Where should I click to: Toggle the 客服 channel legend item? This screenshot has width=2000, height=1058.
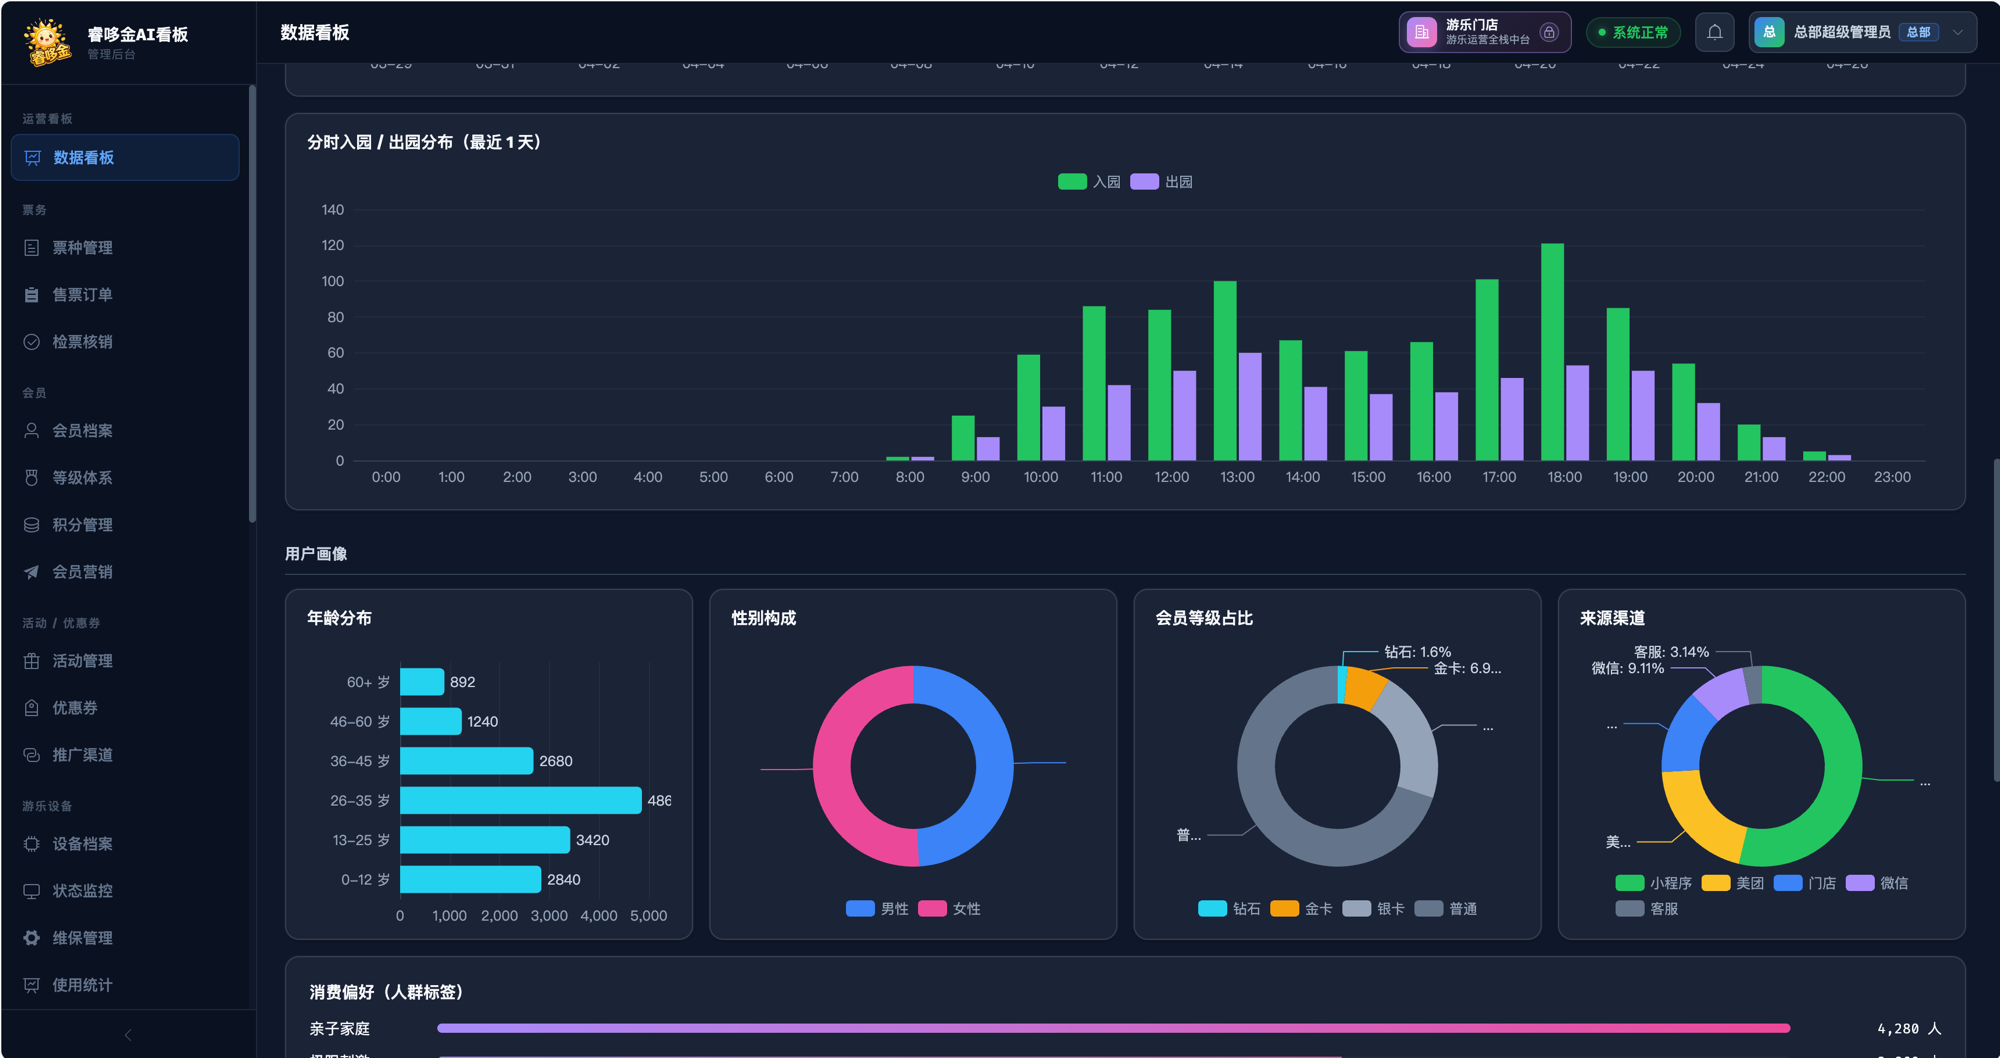1647,909
